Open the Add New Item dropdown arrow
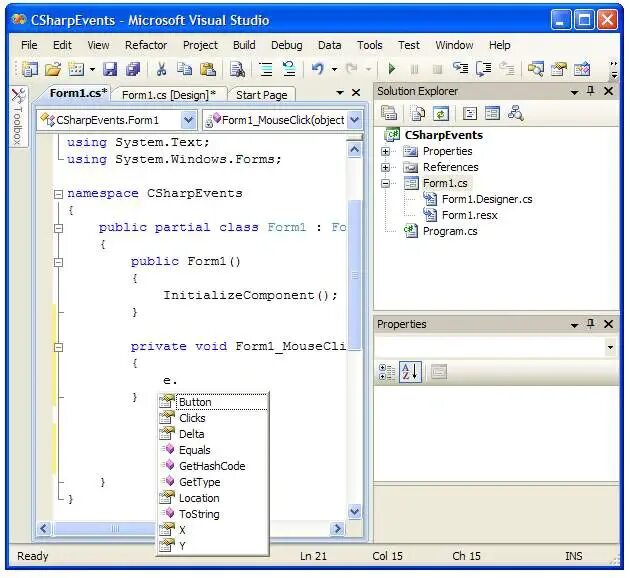Image resolution: width=630 pixels, height=578 pixels. [x=92, y=69]
